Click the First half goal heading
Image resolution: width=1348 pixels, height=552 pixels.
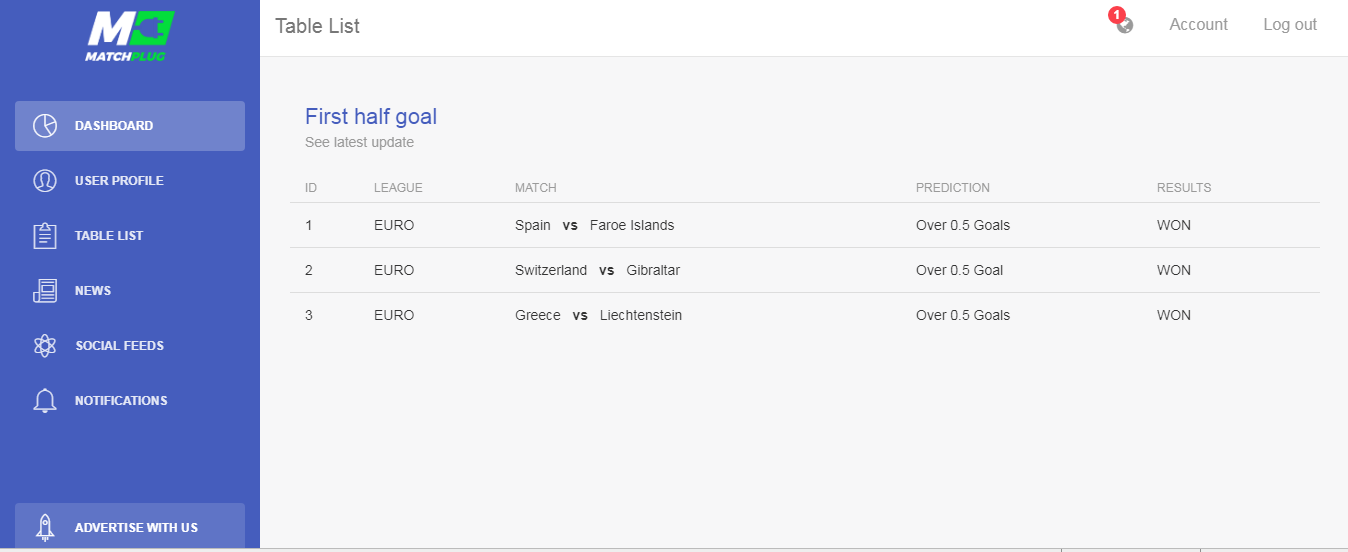(371, 116)
